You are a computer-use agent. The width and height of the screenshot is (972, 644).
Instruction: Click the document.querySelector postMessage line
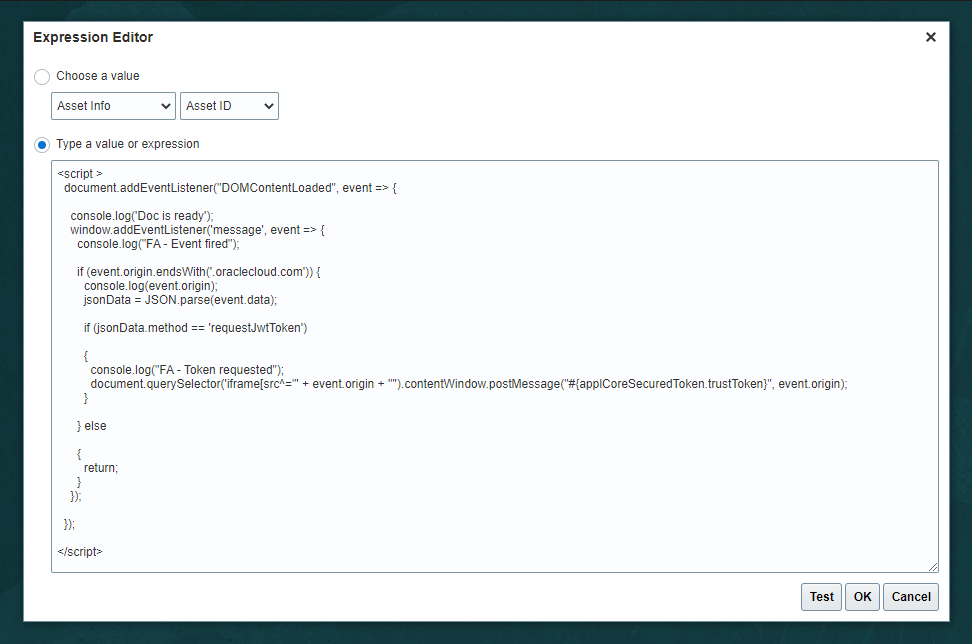click(468, 383)
